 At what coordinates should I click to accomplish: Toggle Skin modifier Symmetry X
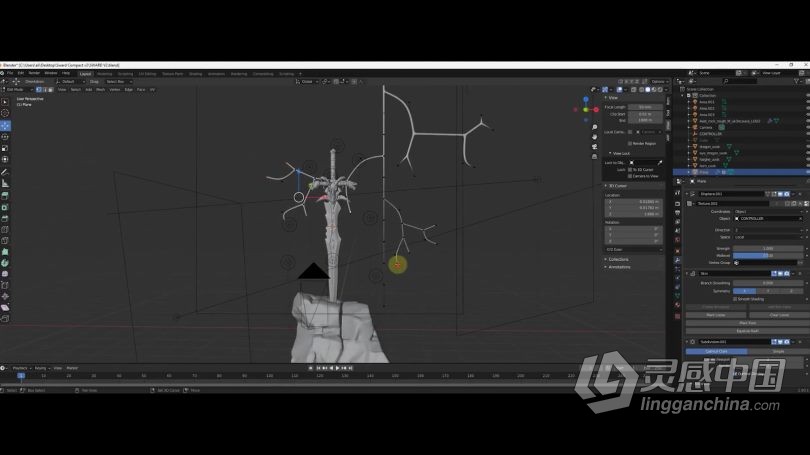[744, 291]
